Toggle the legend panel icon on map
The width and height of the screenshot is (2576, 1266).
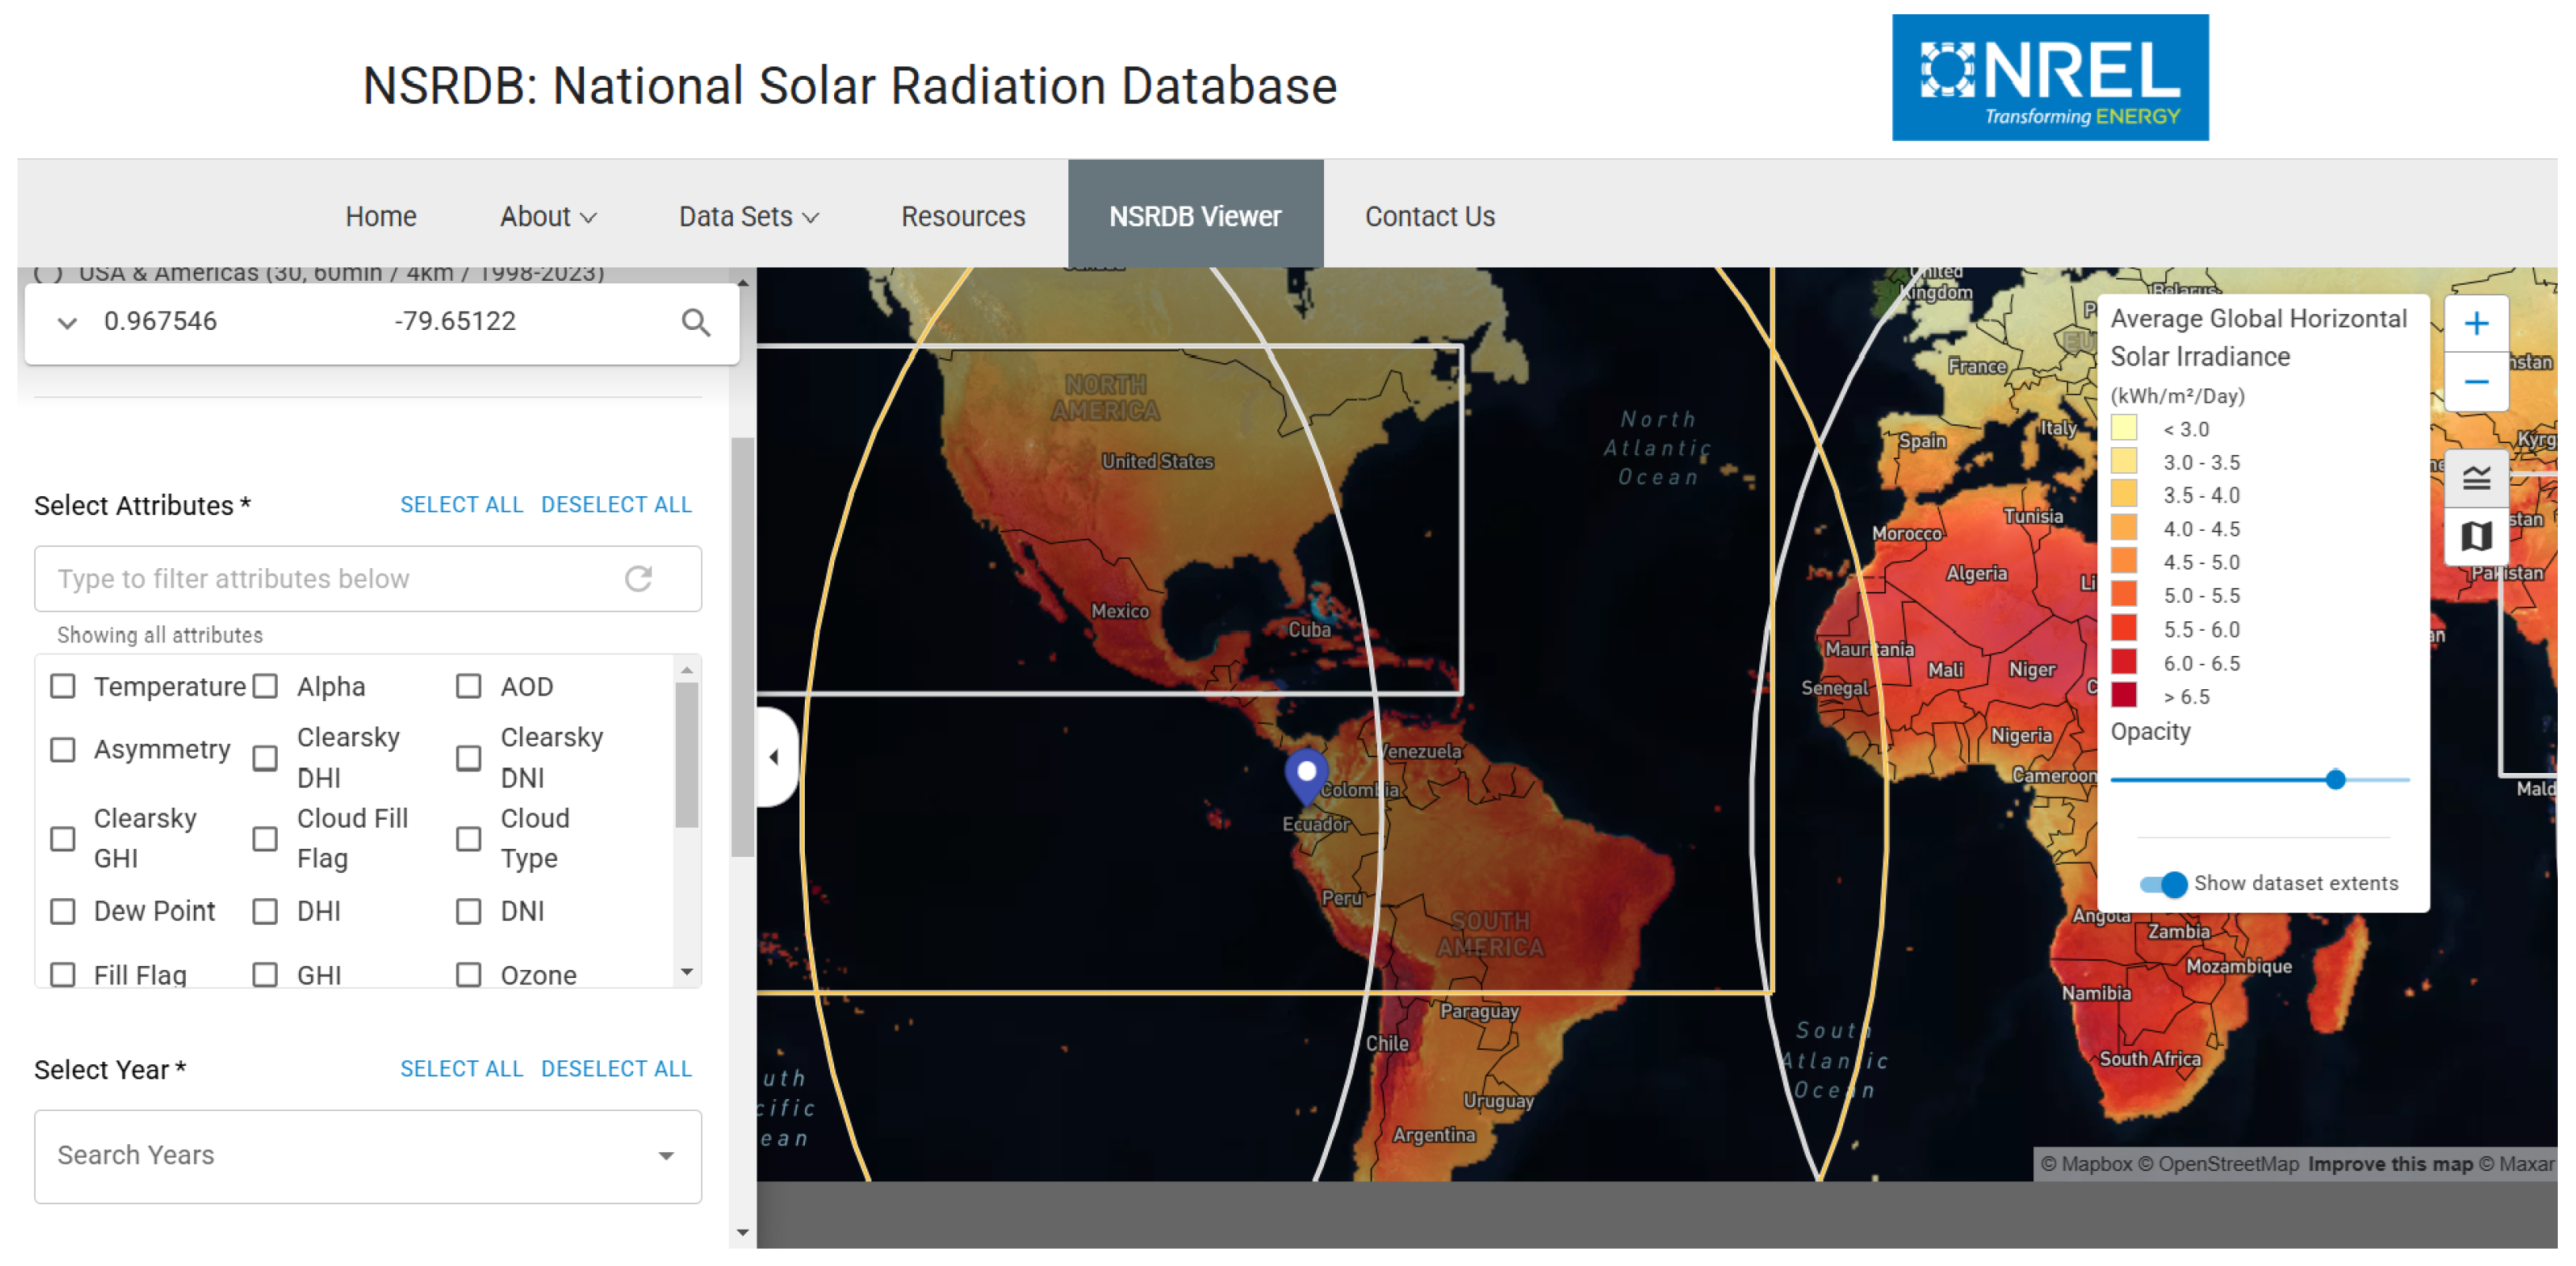[x=2475, y=478]
